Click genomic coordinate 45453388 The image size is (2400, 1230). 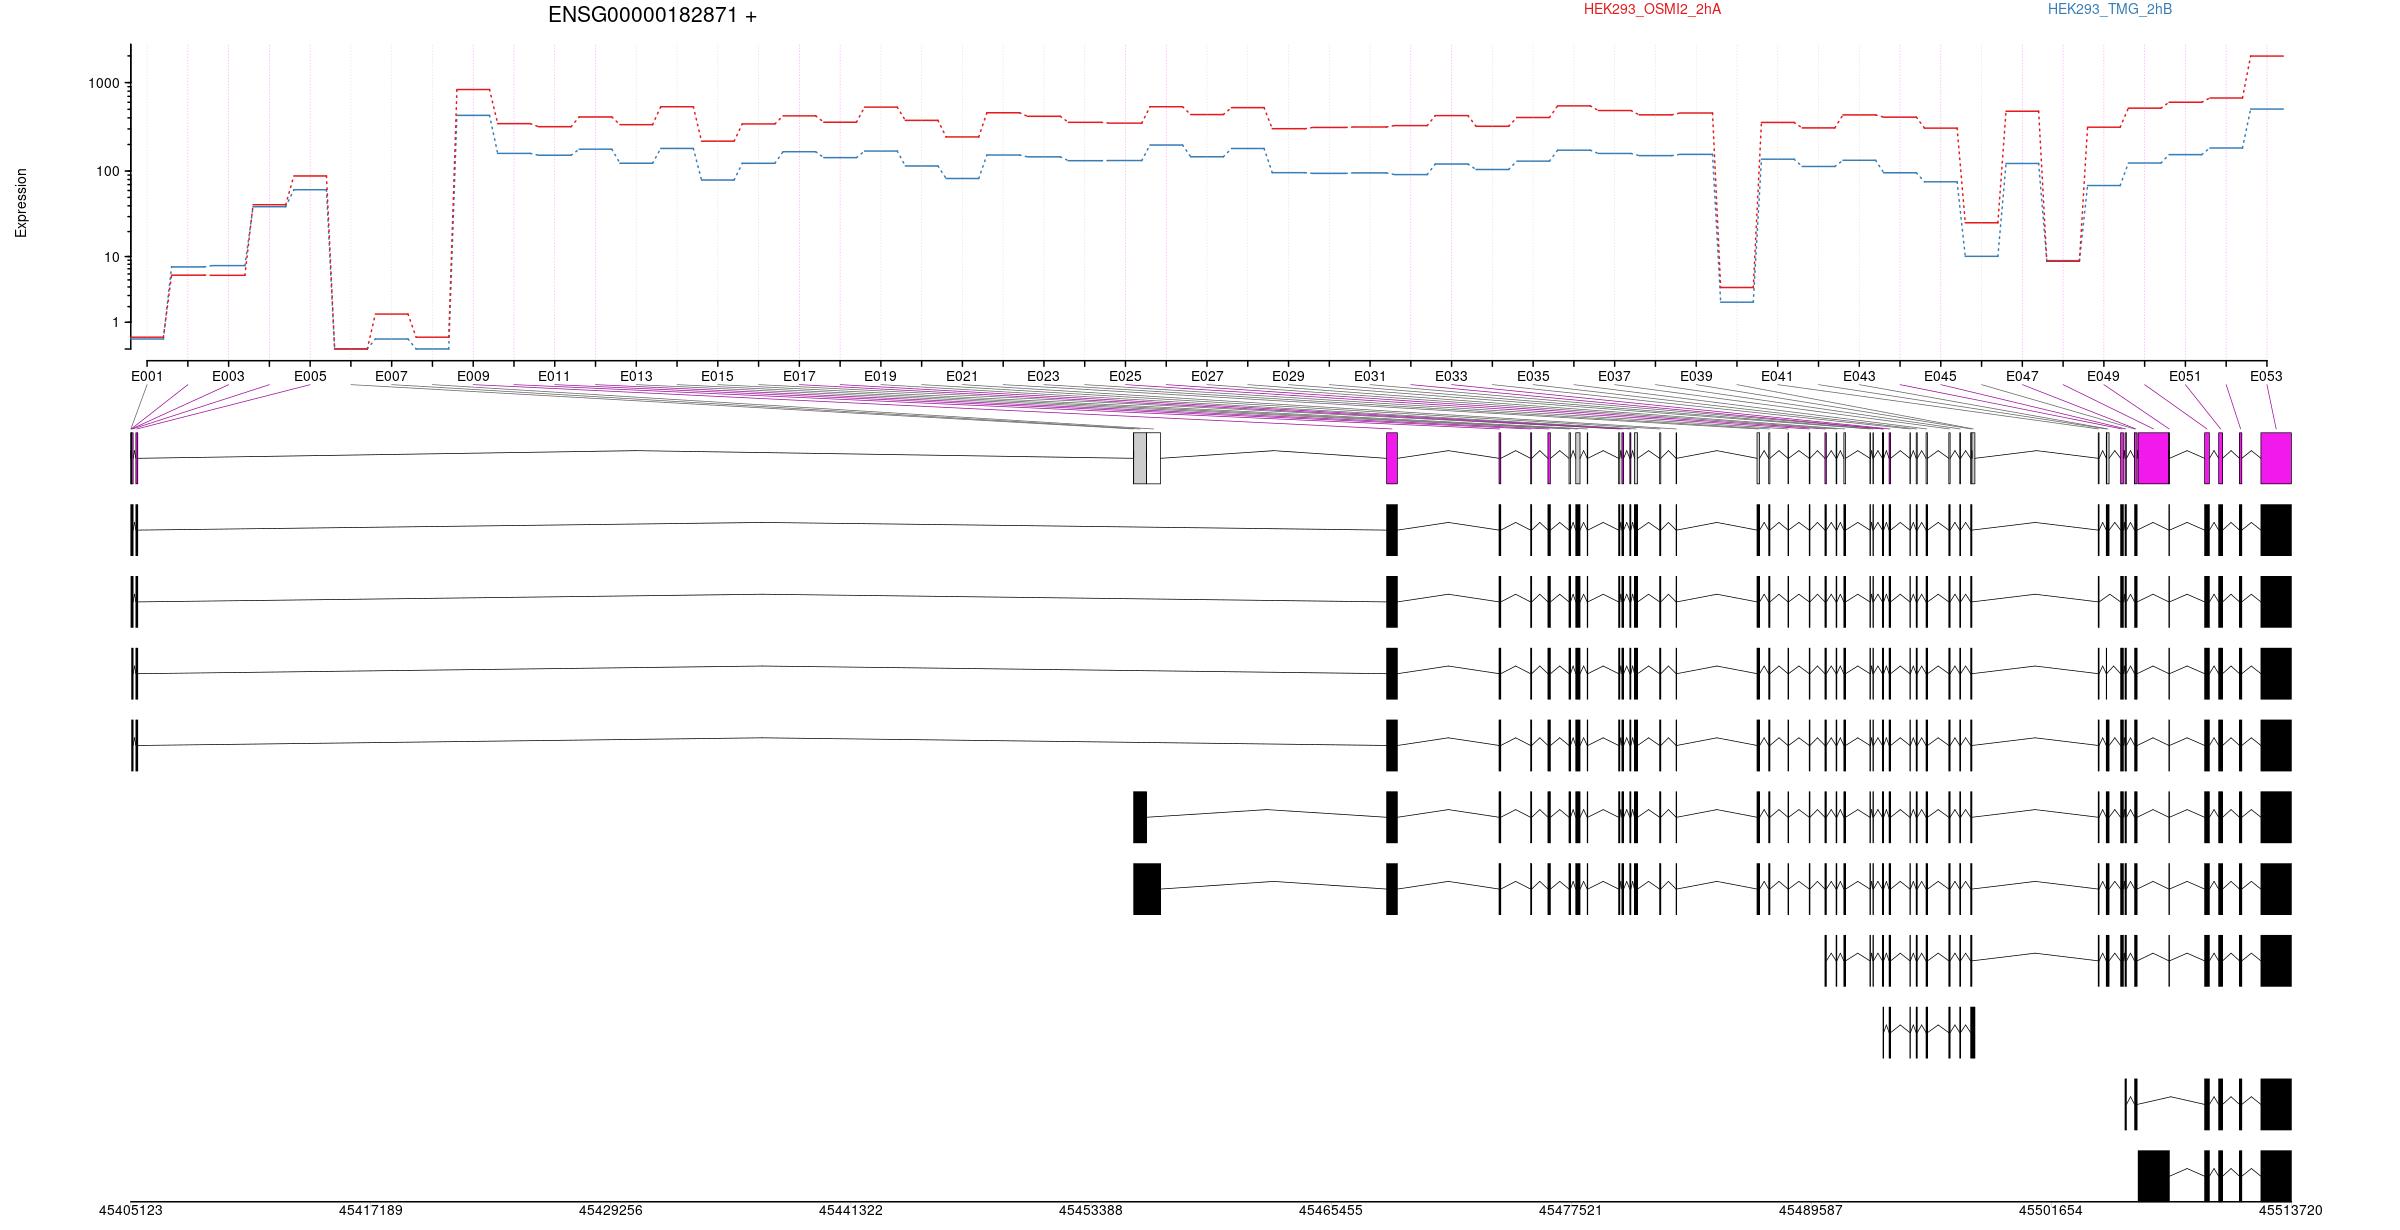[1090, 1210]
